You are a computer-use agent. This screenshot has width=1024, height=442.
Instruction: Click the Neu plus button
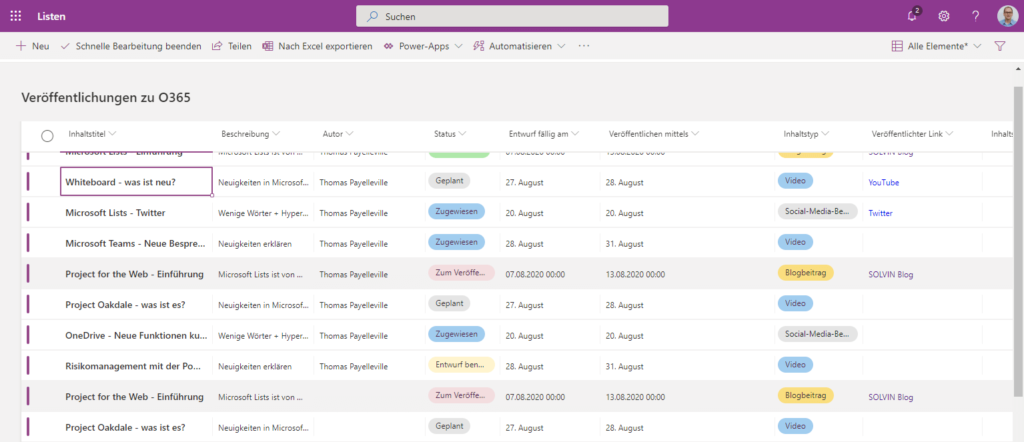coord(33,46)
